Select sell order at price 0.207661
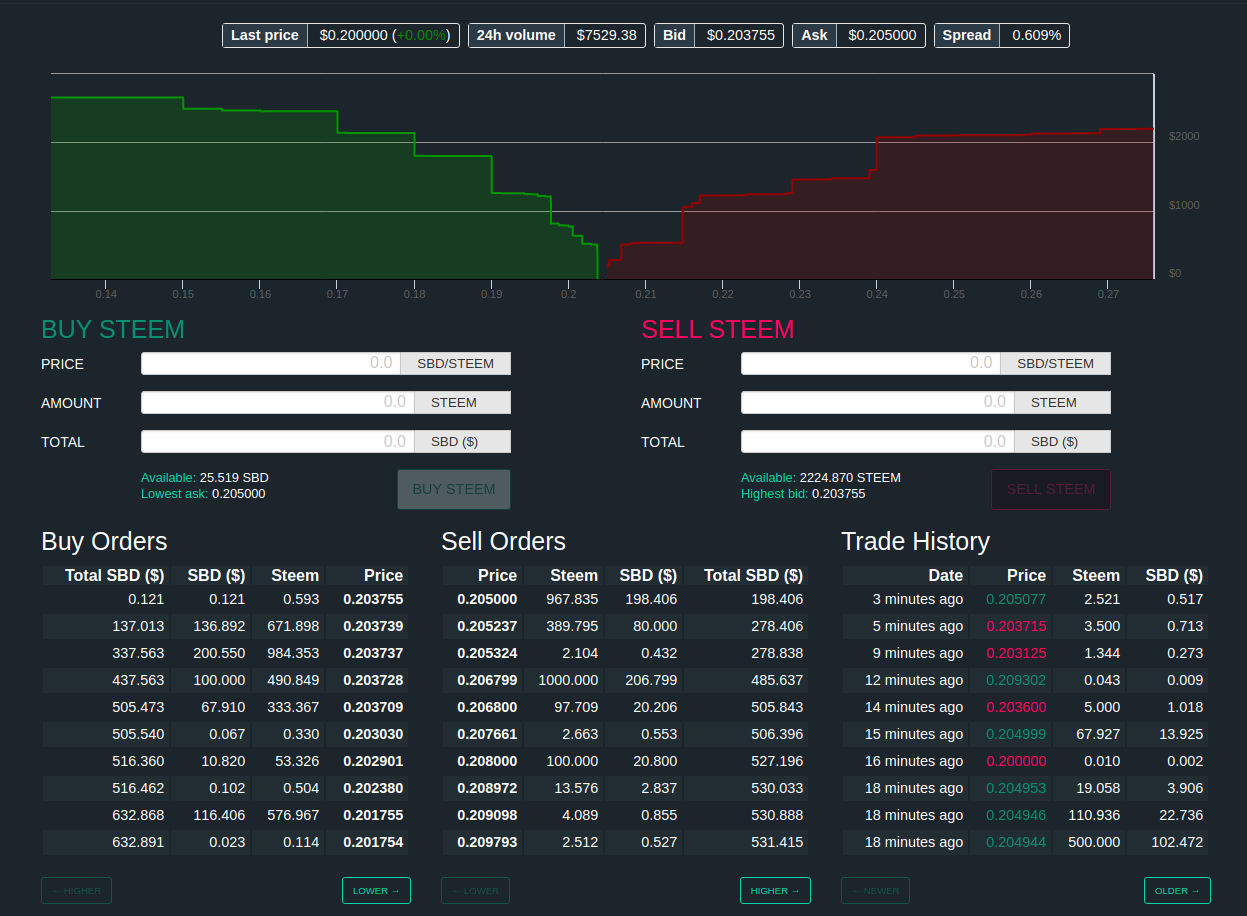Screen dimensions: 1247x916 (625, 734)
